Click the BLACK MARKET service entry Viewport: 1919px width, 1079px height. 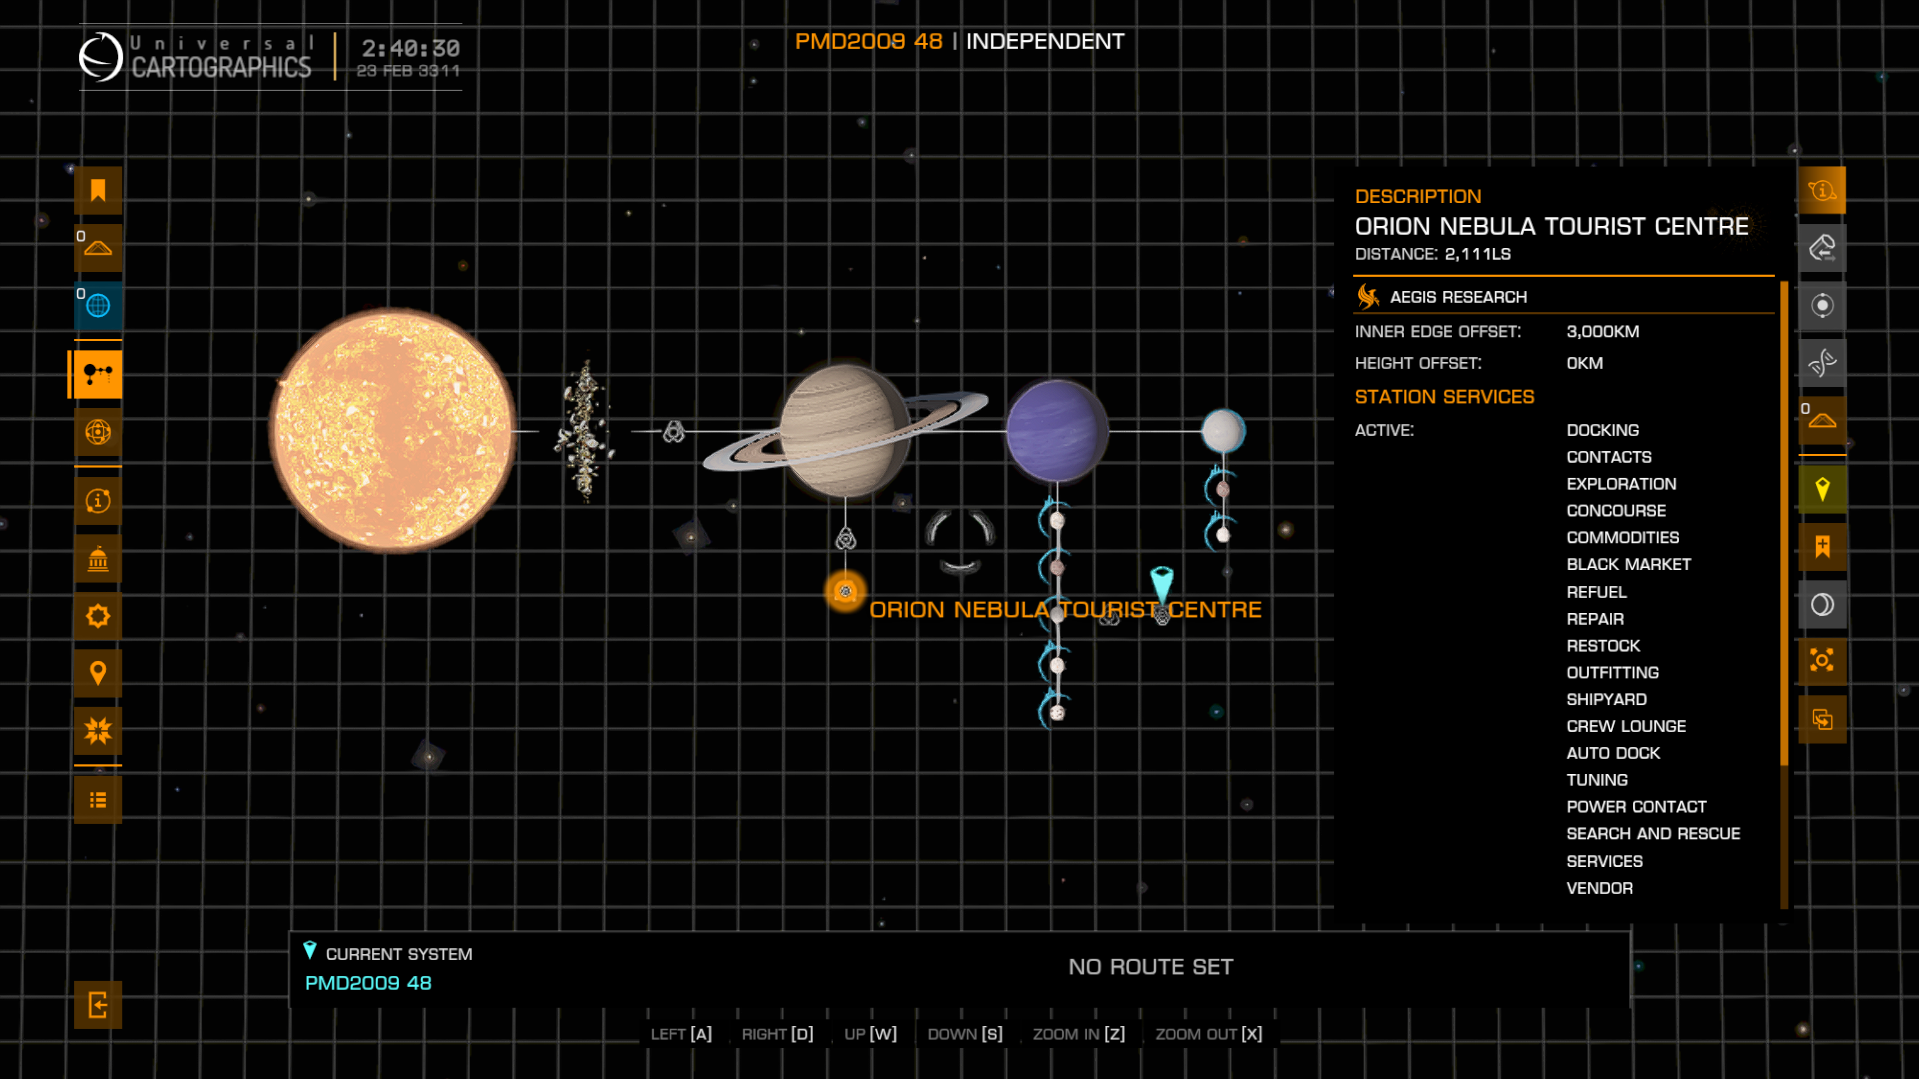1628,564
